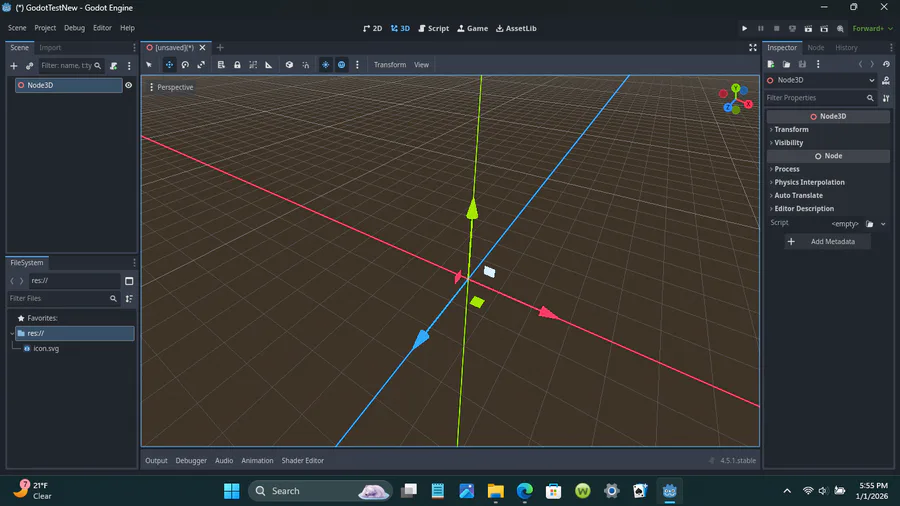Pause the running project
900x506 pixels.
coord(761,28)
